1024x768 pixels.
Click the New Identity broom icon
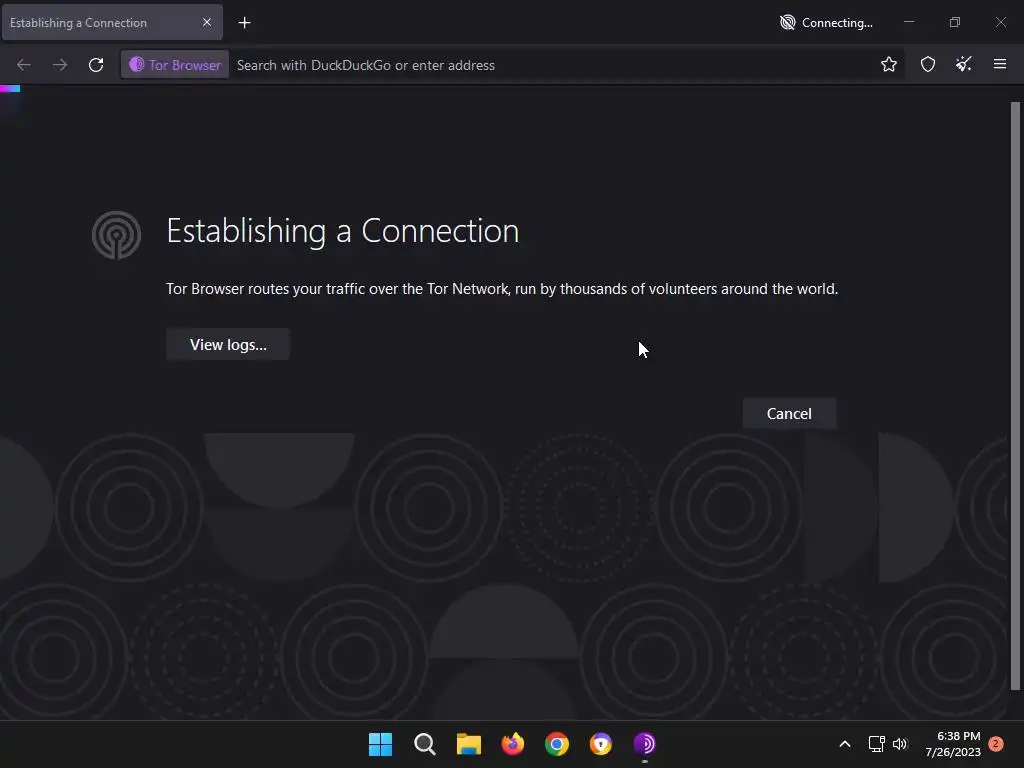964,64
